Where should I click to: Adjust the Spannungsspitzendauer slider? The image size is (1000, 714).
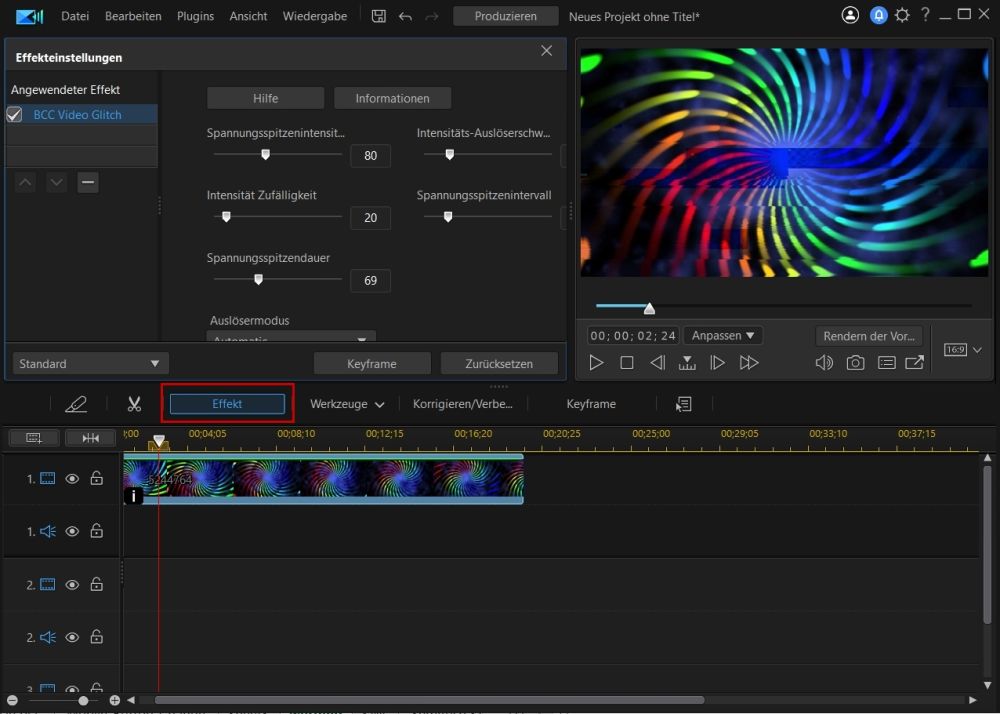258,279
